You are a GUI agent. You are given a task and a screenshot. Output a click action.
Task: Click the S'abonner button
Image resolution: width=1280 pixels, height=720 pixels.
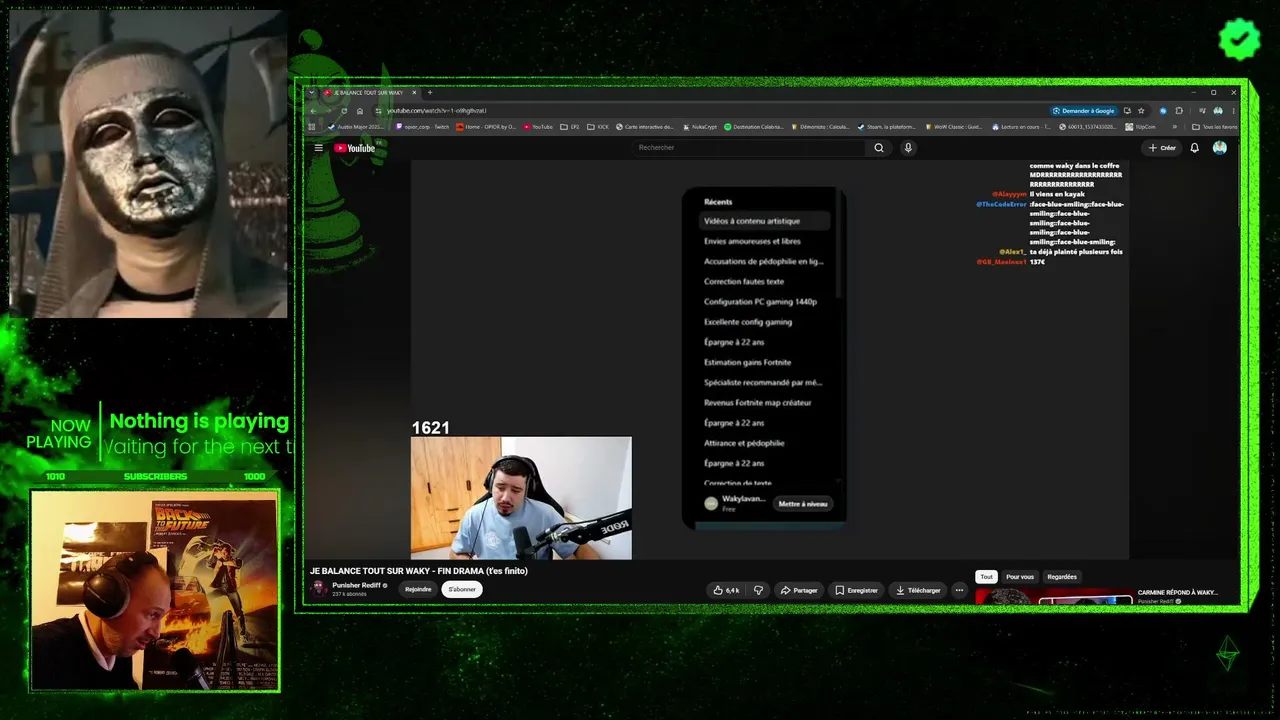click(x=462, y=590)
